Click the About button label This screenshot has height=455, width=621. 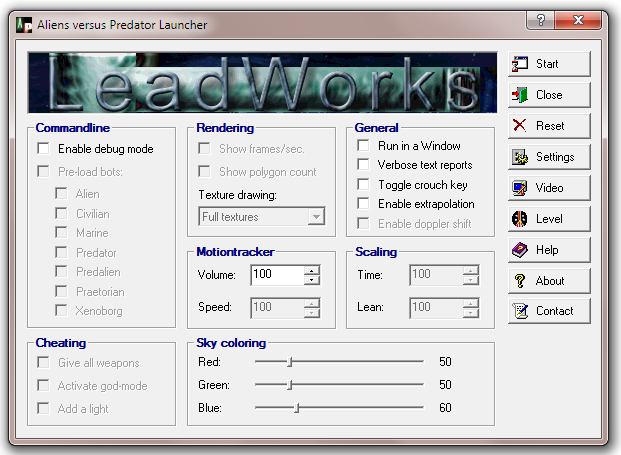point(550,281)
